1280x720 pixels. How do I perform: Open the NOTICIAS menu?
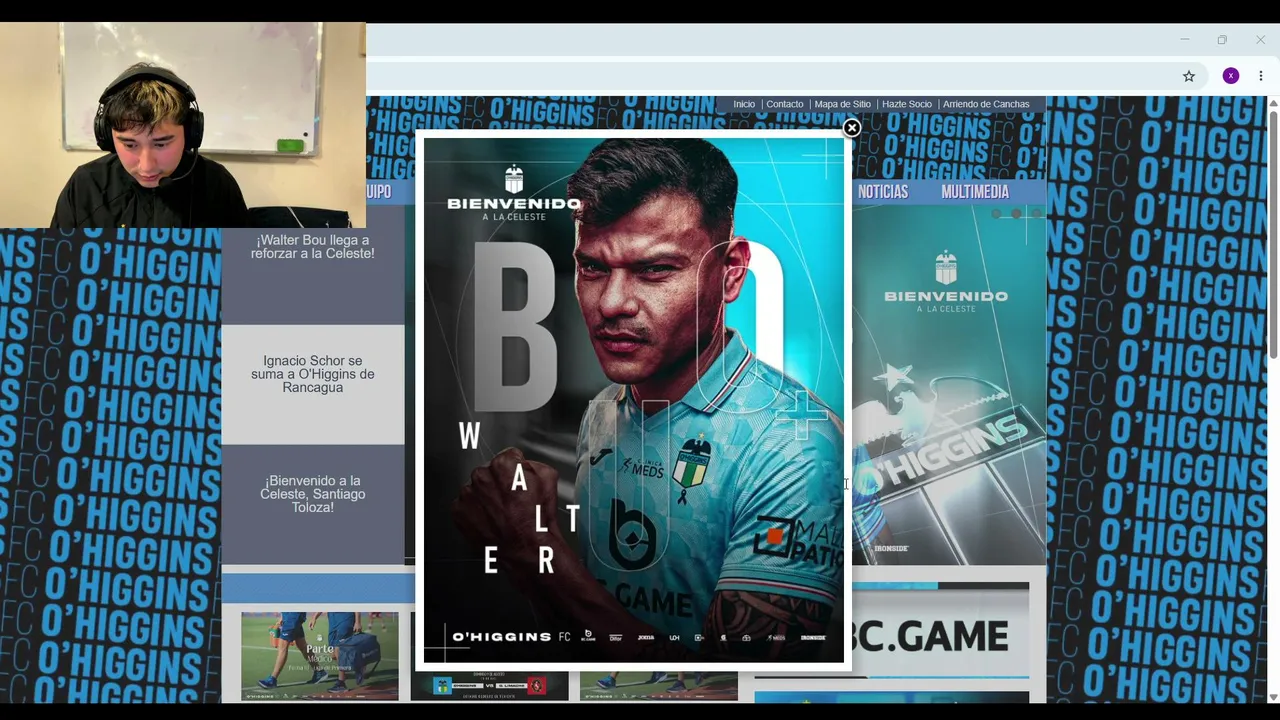[883, 192]
